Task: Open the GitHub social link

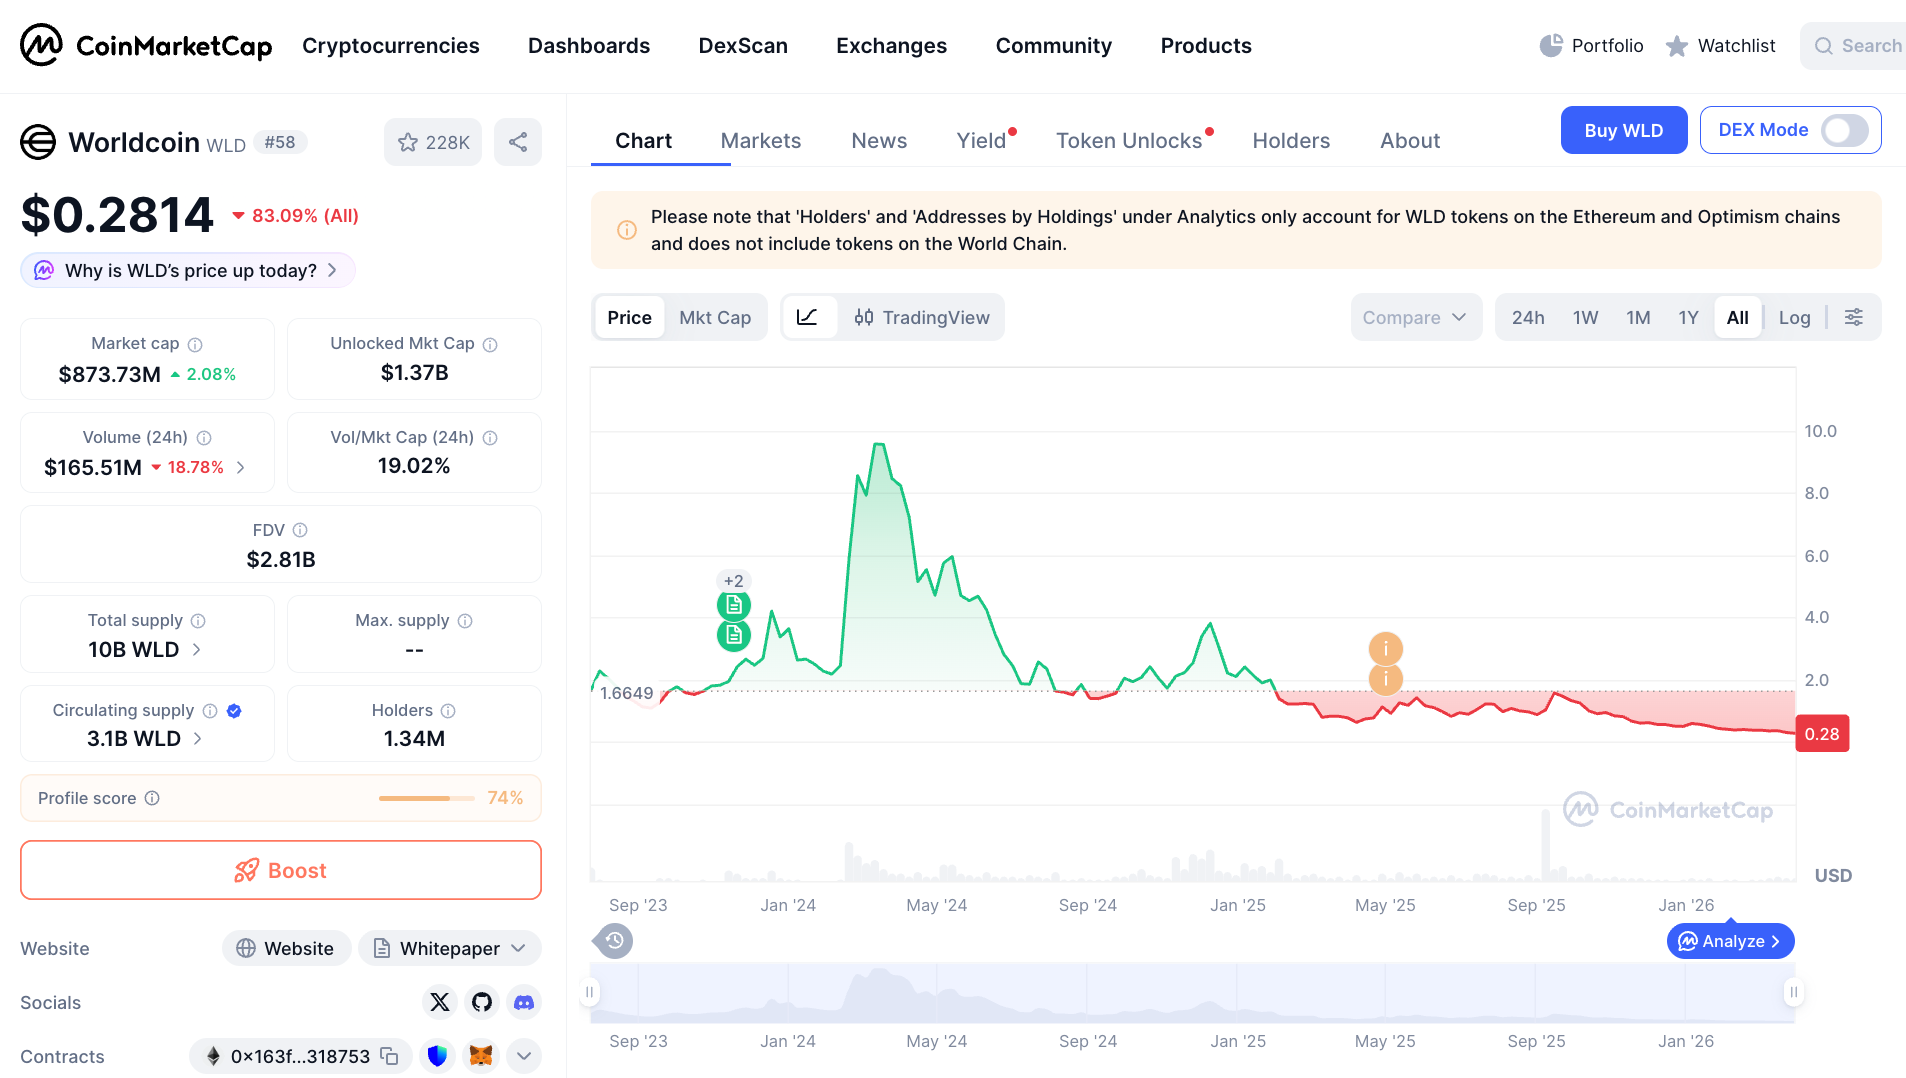Action: 482,1002
